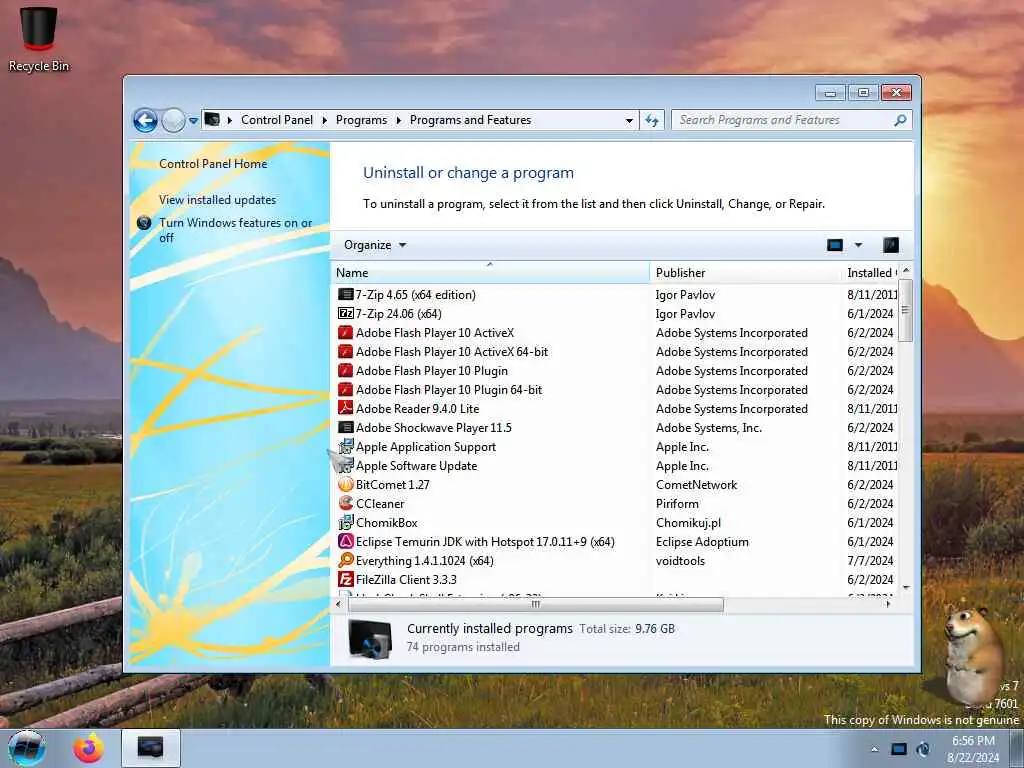Open Turn Windows features on or off
The height and width of the screenshot is (768, 1024).
235,230
